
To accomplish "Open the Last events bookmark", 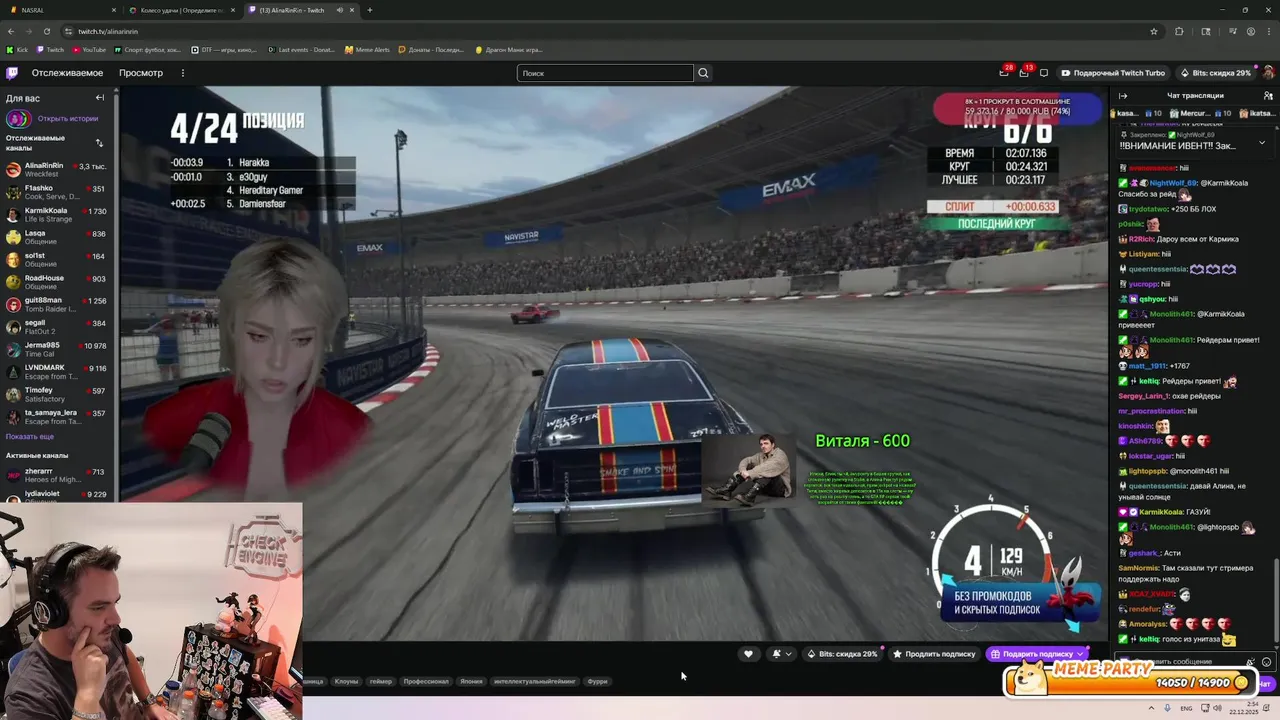I will [x=301, y=49].
